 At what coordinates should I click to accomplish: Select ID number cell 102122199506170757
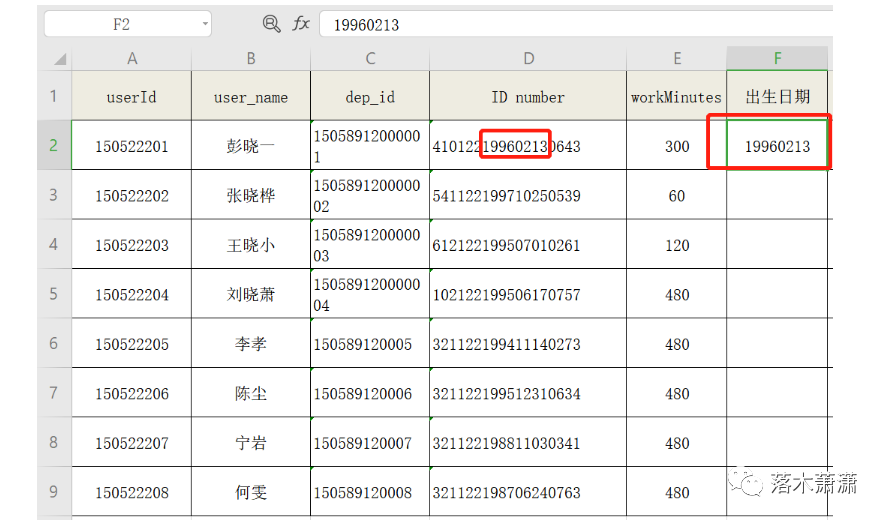[x=528, y=294]
